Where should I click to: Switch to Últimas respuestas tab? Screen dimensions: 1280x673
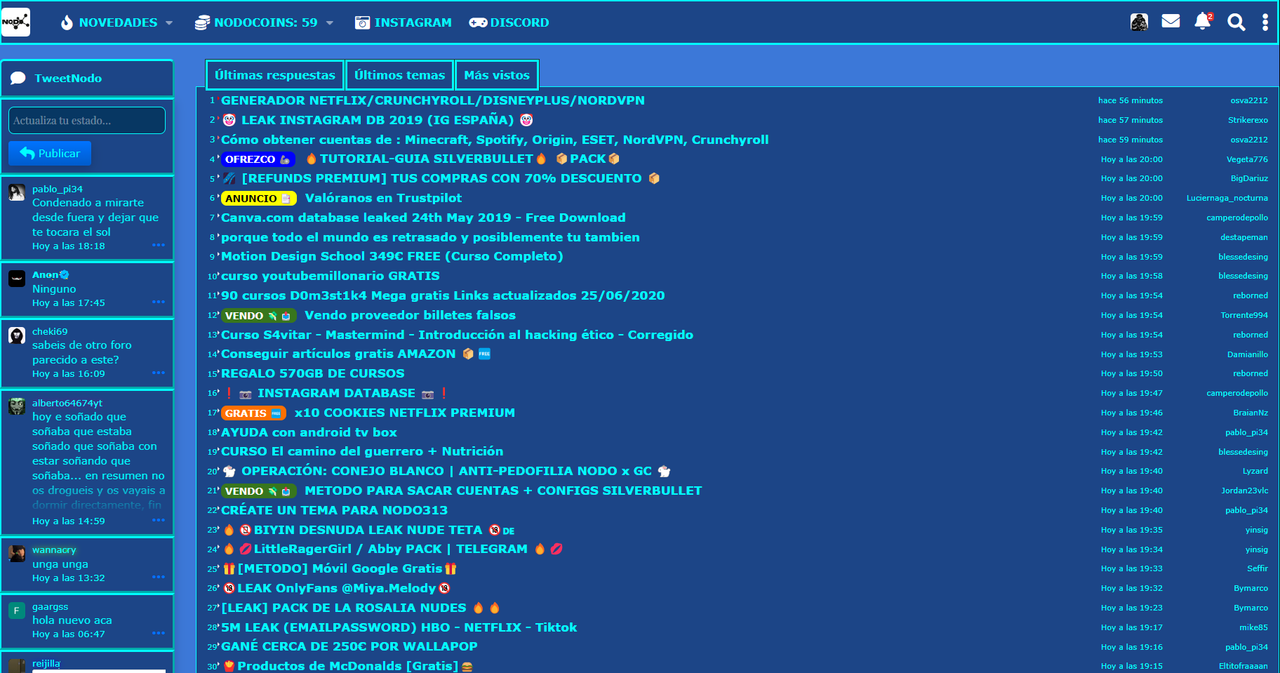275,75
